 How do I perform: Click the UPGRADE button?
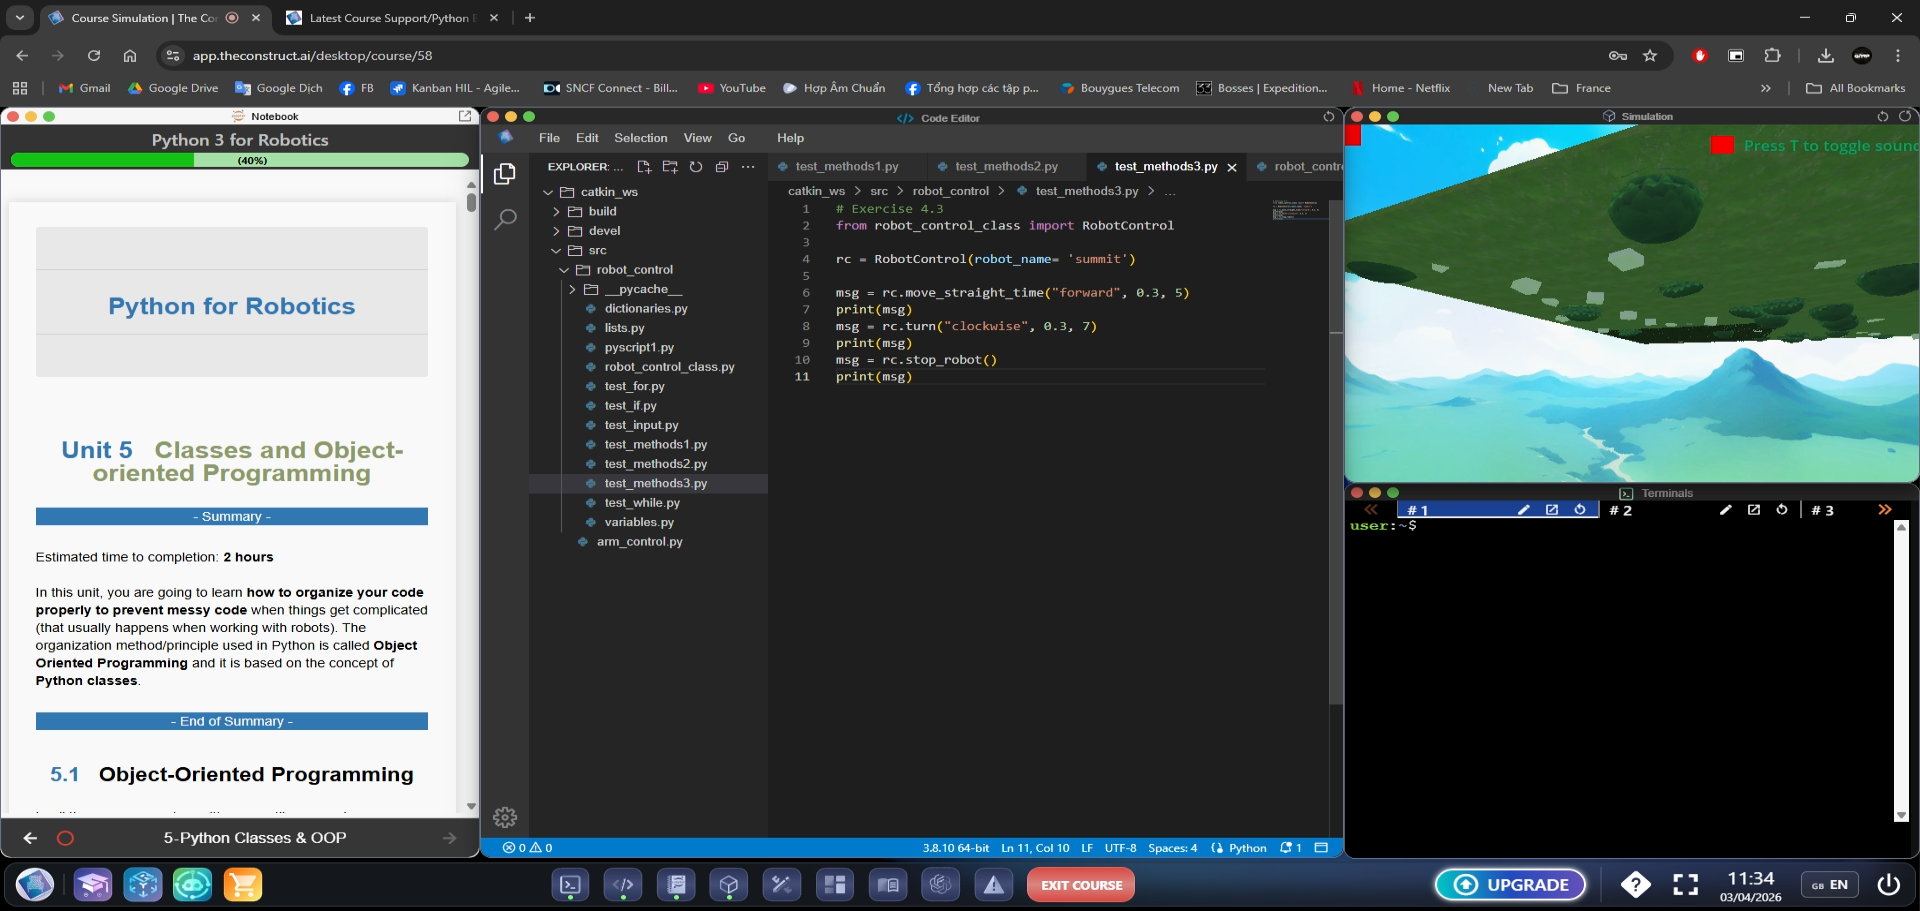(1510, 885)
